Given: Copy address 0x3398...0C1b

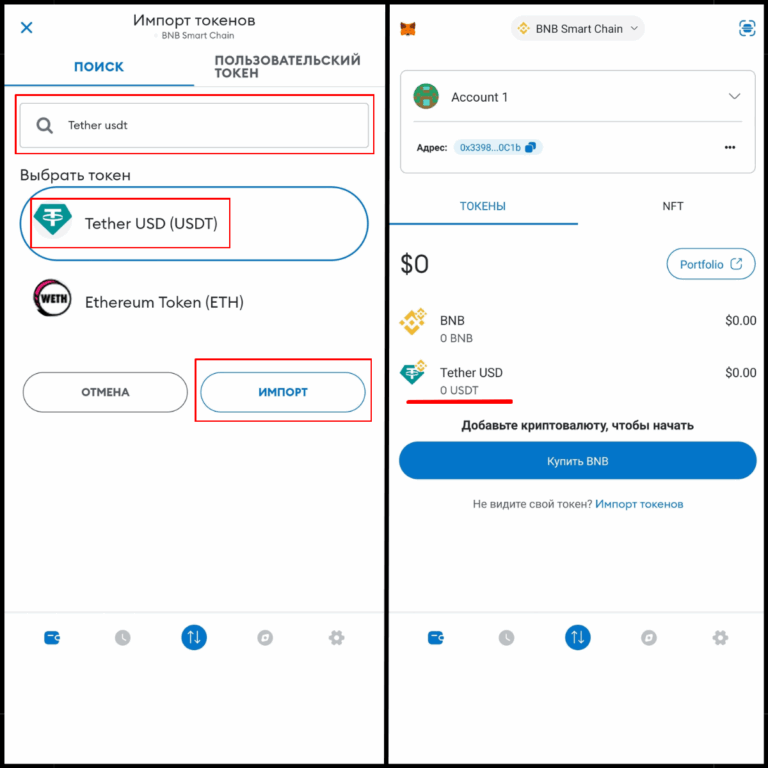Looking at the screenshot, I should [498, 147].
